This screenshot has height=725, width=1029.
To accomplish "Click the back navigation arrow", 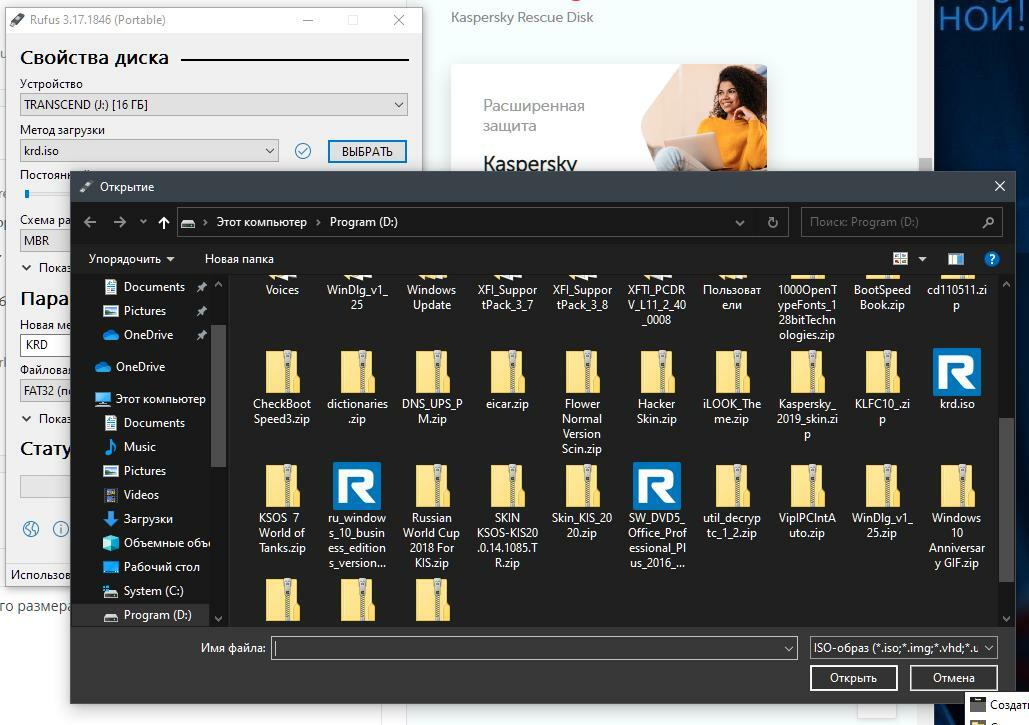I will coord(90,222).
